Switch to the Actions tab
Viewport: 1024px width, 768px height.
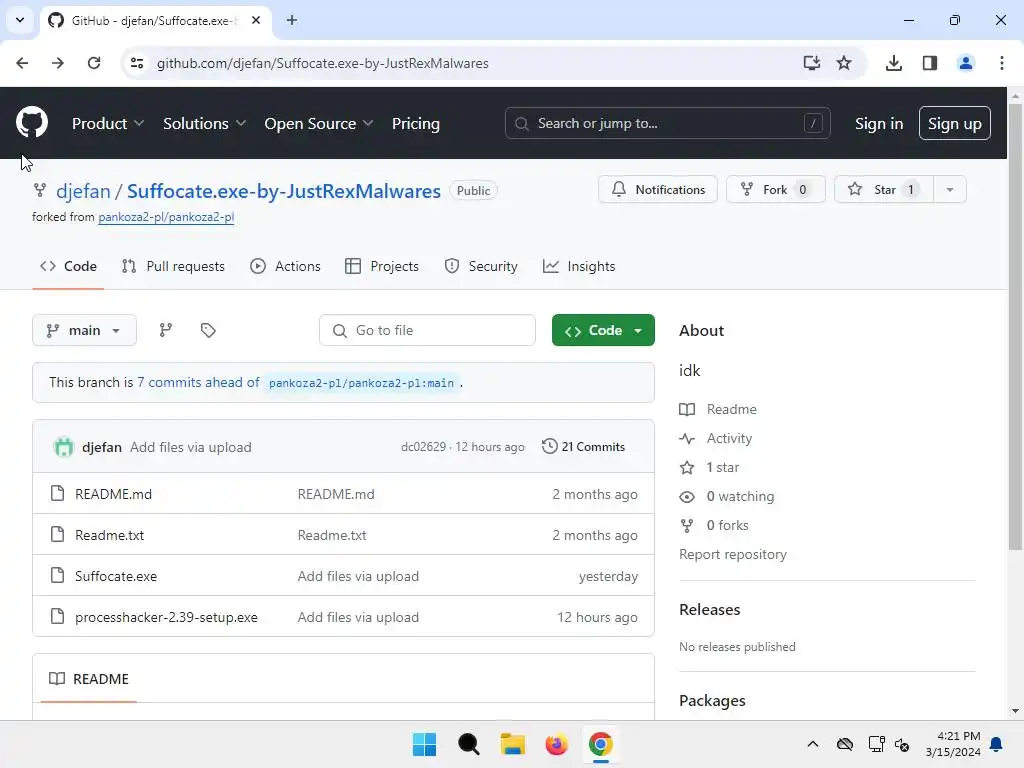pyautogui.click(x=285, y=266)
